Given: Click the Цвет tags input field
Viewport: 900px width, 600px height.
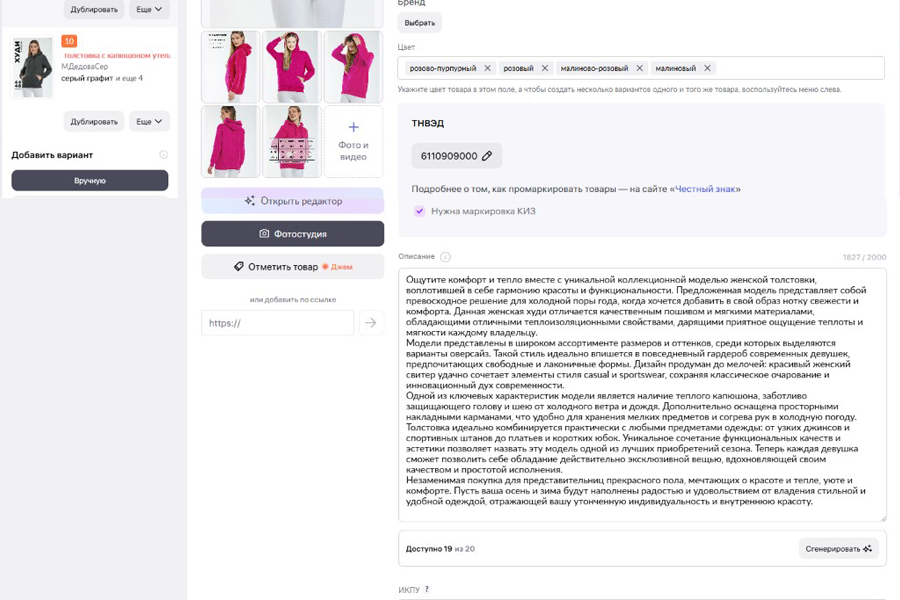Looking at the screenshot, I should (x=641, y=68).
